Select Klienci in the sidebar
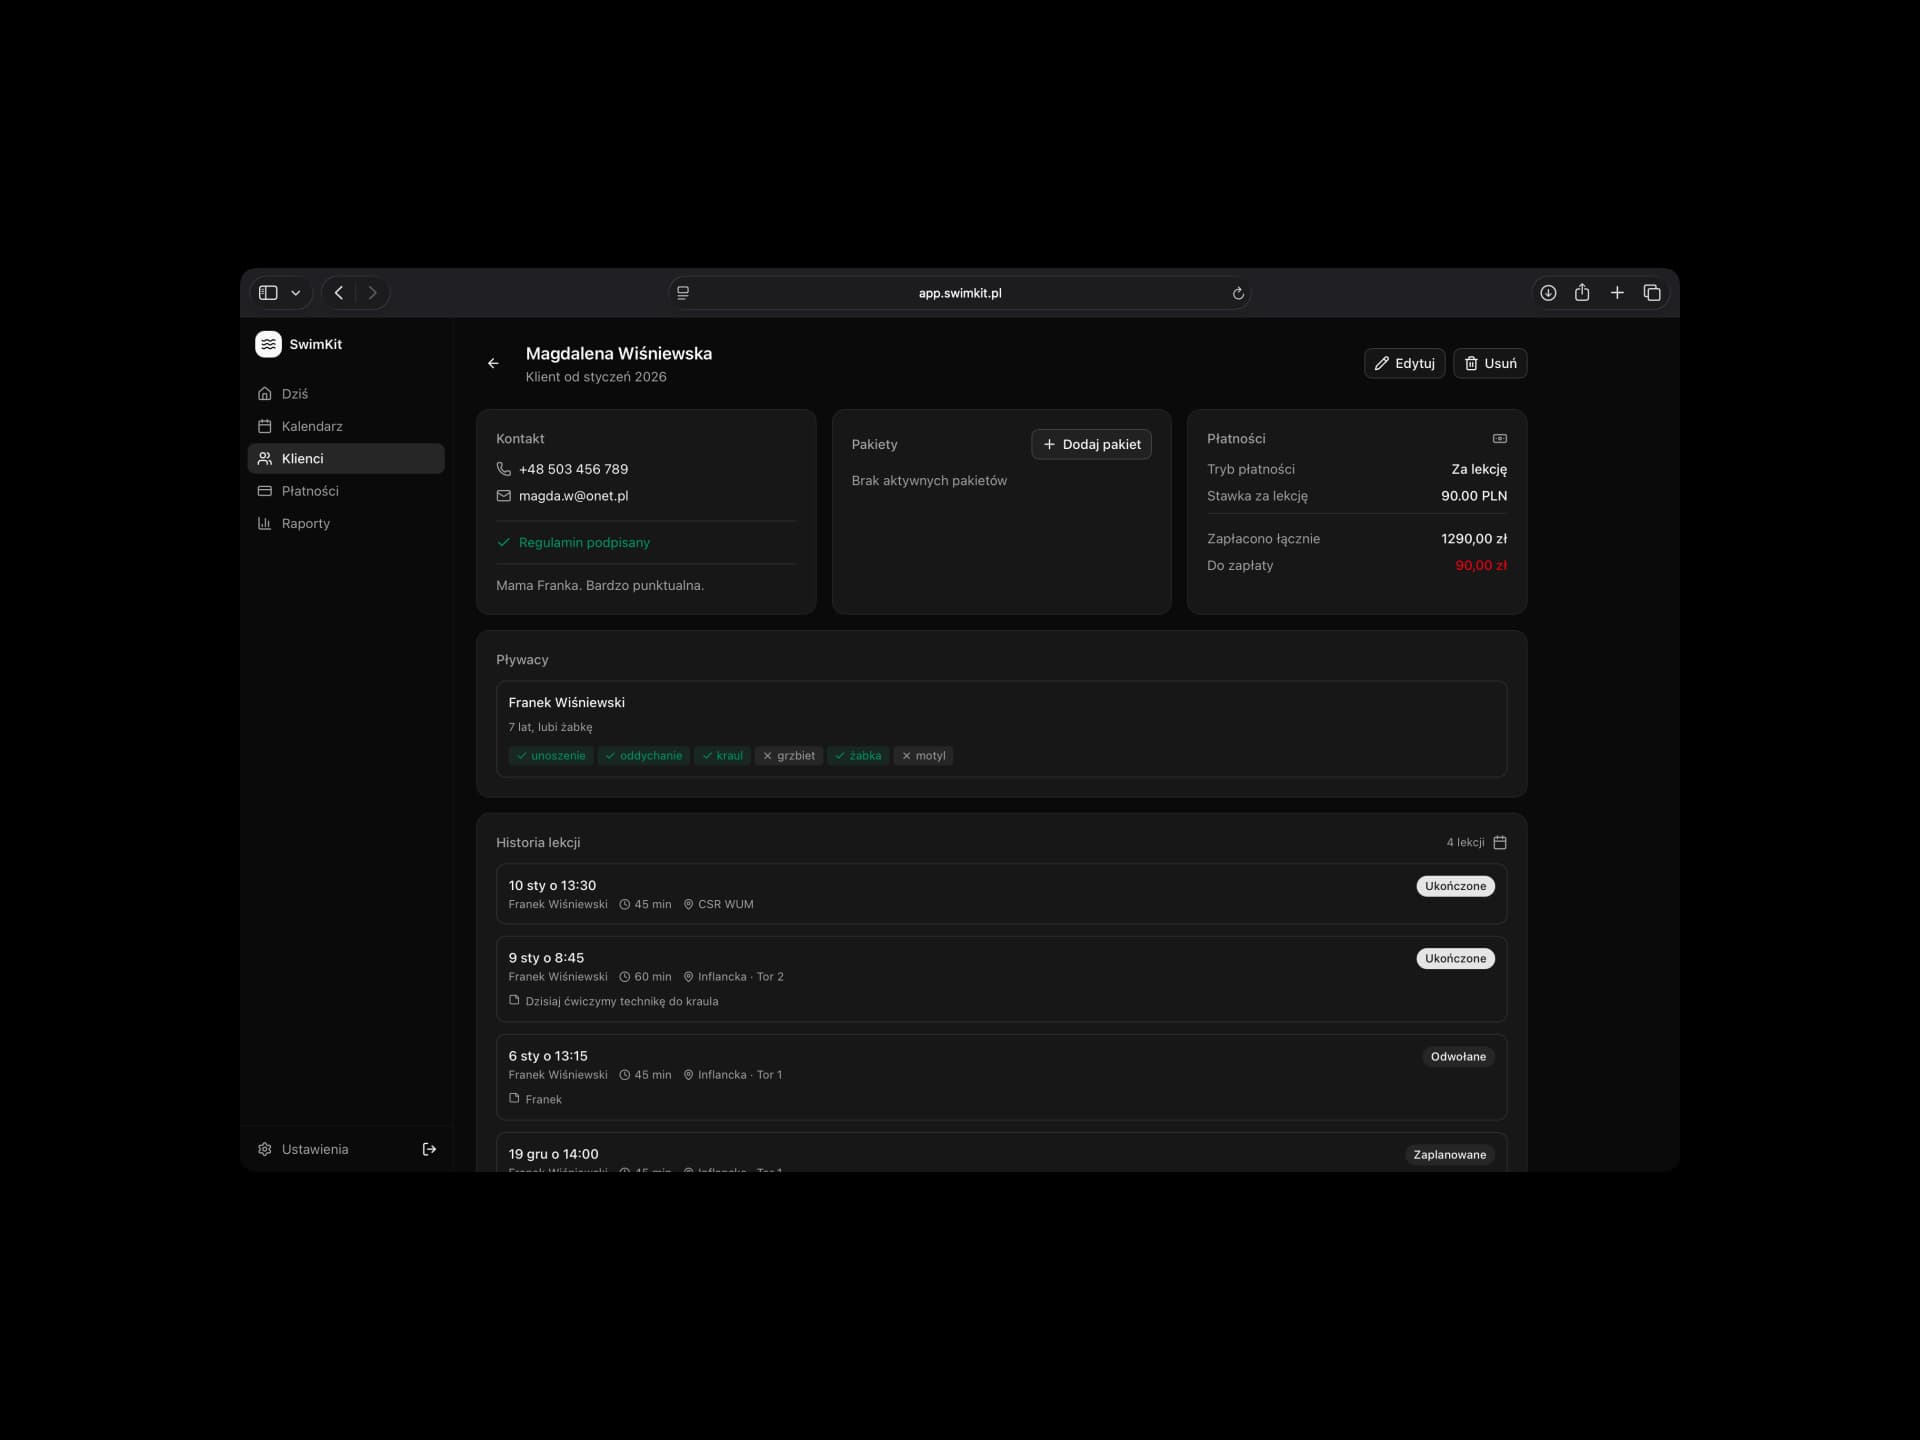This screenshot has width=1920, height=1440. tap(301, 458)
